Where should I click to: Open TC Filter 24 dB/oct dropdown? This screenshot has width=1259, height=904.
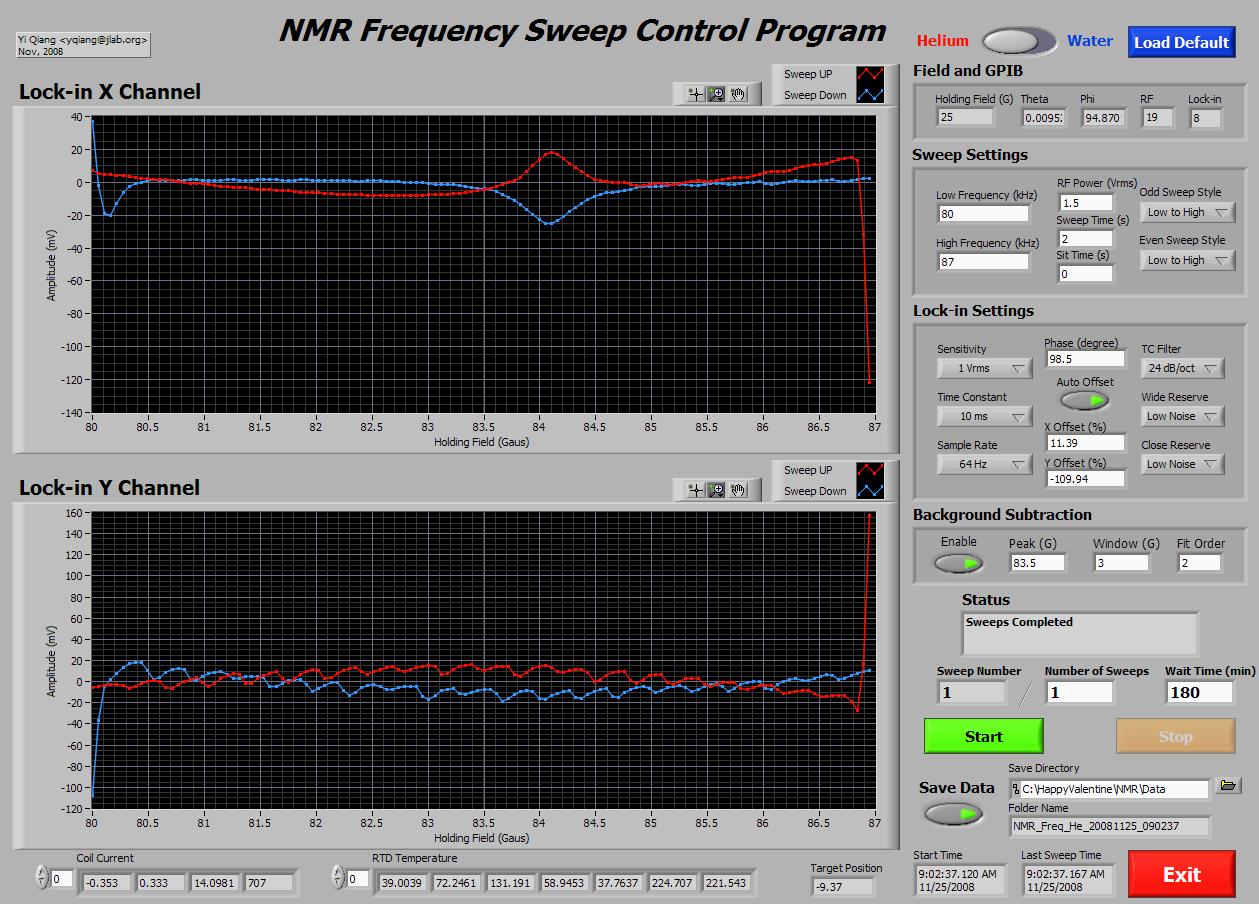click(x=1183, y=368)
